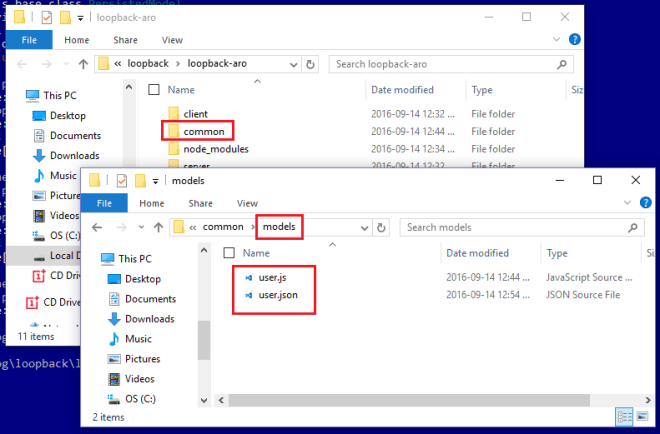Viewport: 660px width, 434px height.
Task: Click horizontal scroll right arrow in models window
Action: pos(648,400)
